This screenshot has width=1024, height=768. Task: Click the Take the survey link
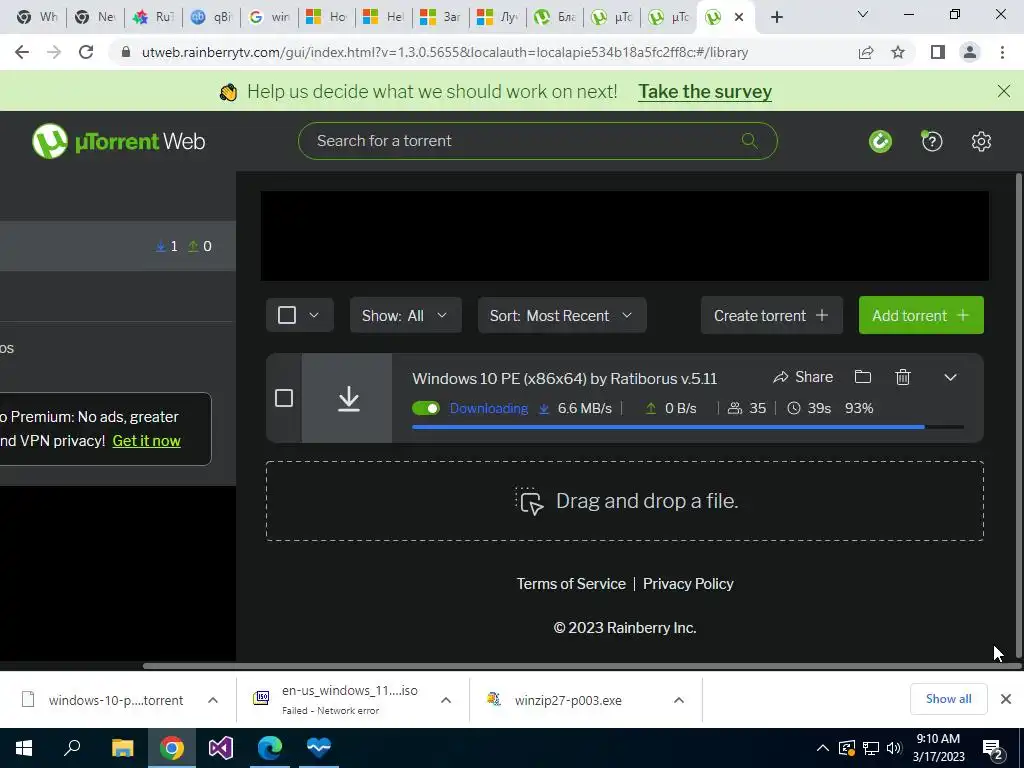705,91
